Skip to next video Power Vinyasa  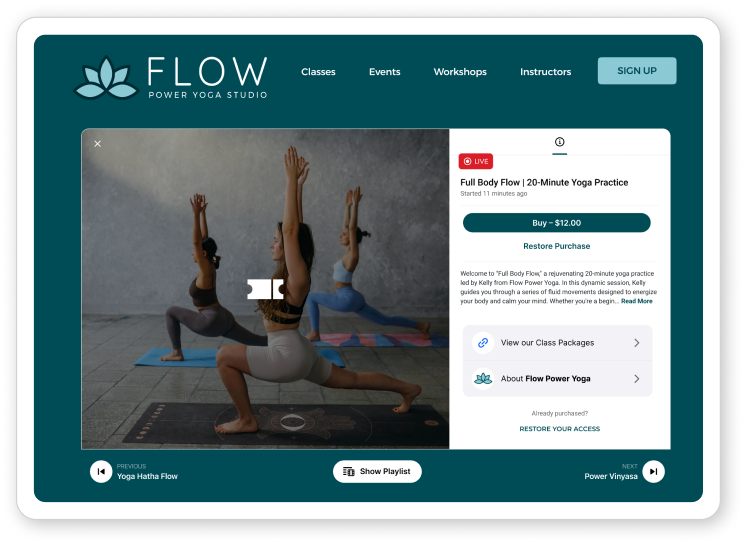(654, 471)
